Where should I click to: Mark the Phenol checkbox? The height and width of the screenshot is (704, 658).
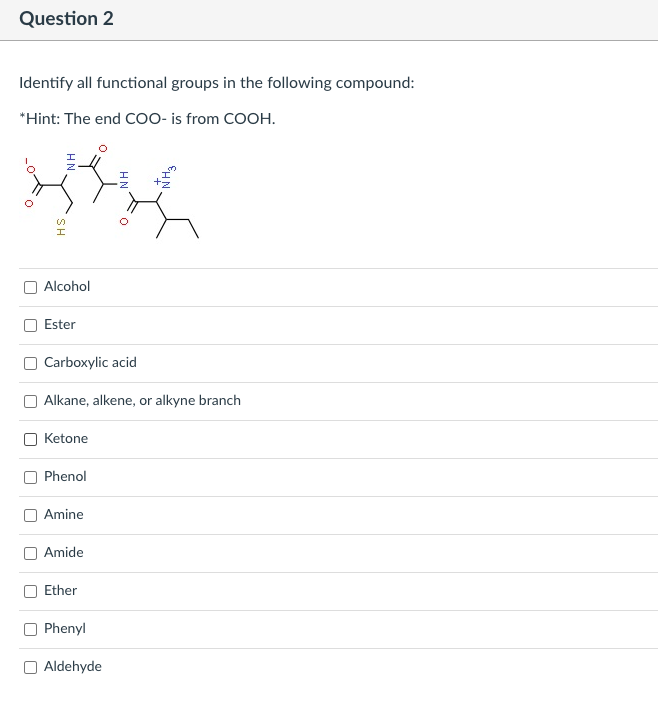(x=31, y=477)
